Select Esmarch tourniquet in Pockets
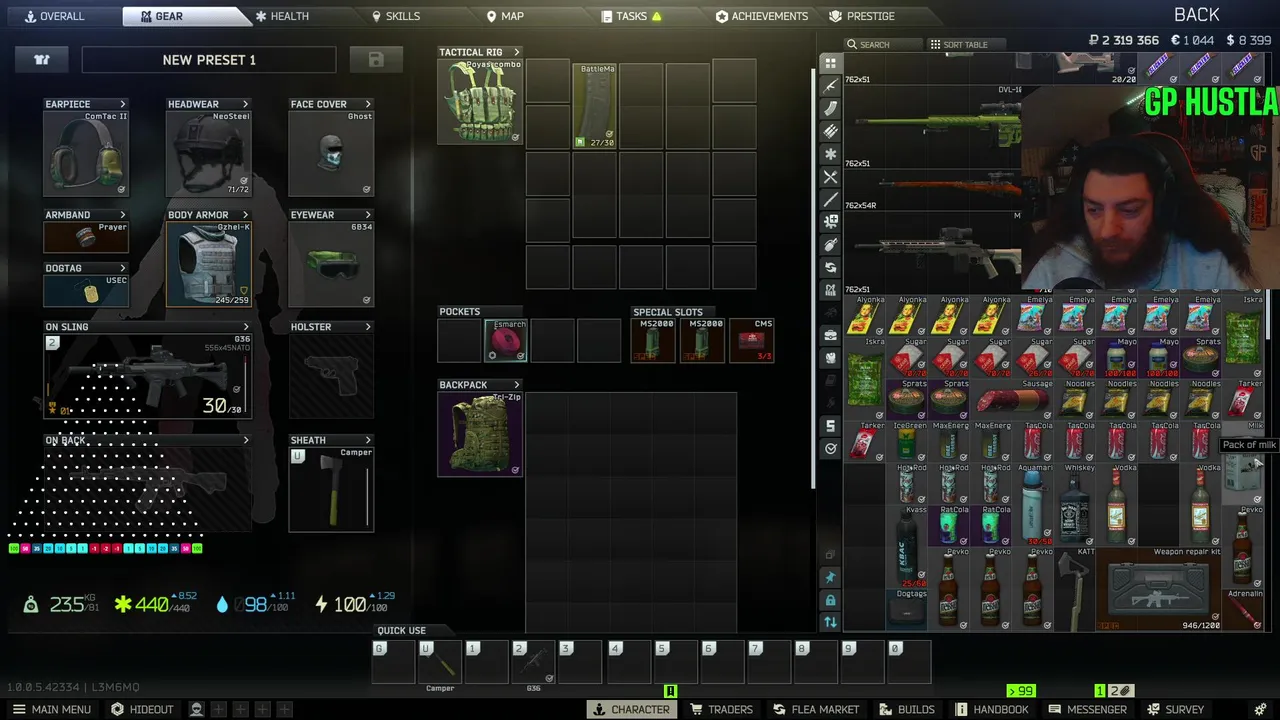This screenshot has width=1280, height=720. tap(506, 341)
